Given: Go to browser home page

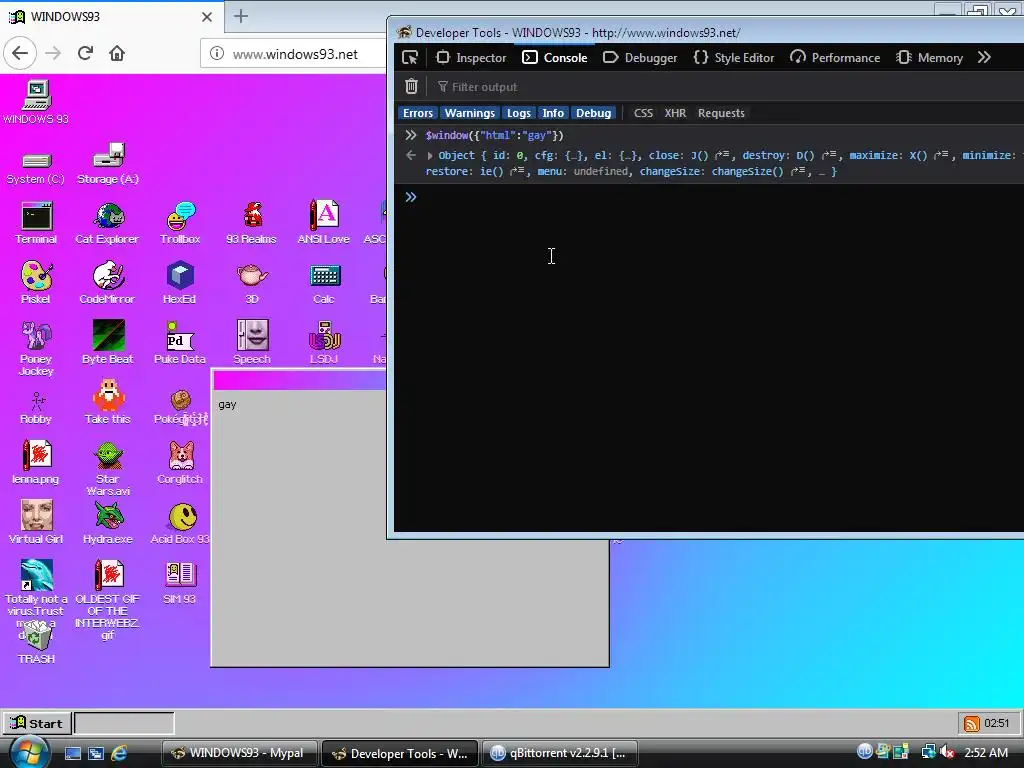Looking at the screenshot, I should pos(117,53).
